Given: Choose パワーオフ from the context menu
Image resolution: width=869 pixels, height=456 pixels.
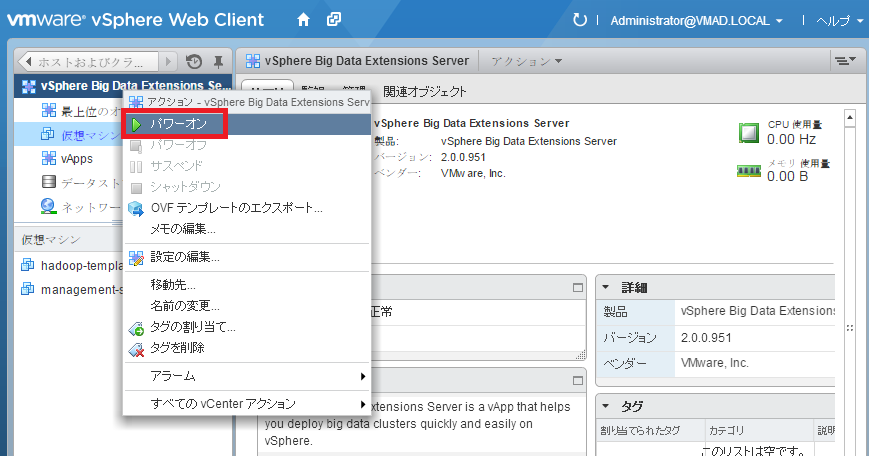Looking at the screenshot, I should click(247, 145).
